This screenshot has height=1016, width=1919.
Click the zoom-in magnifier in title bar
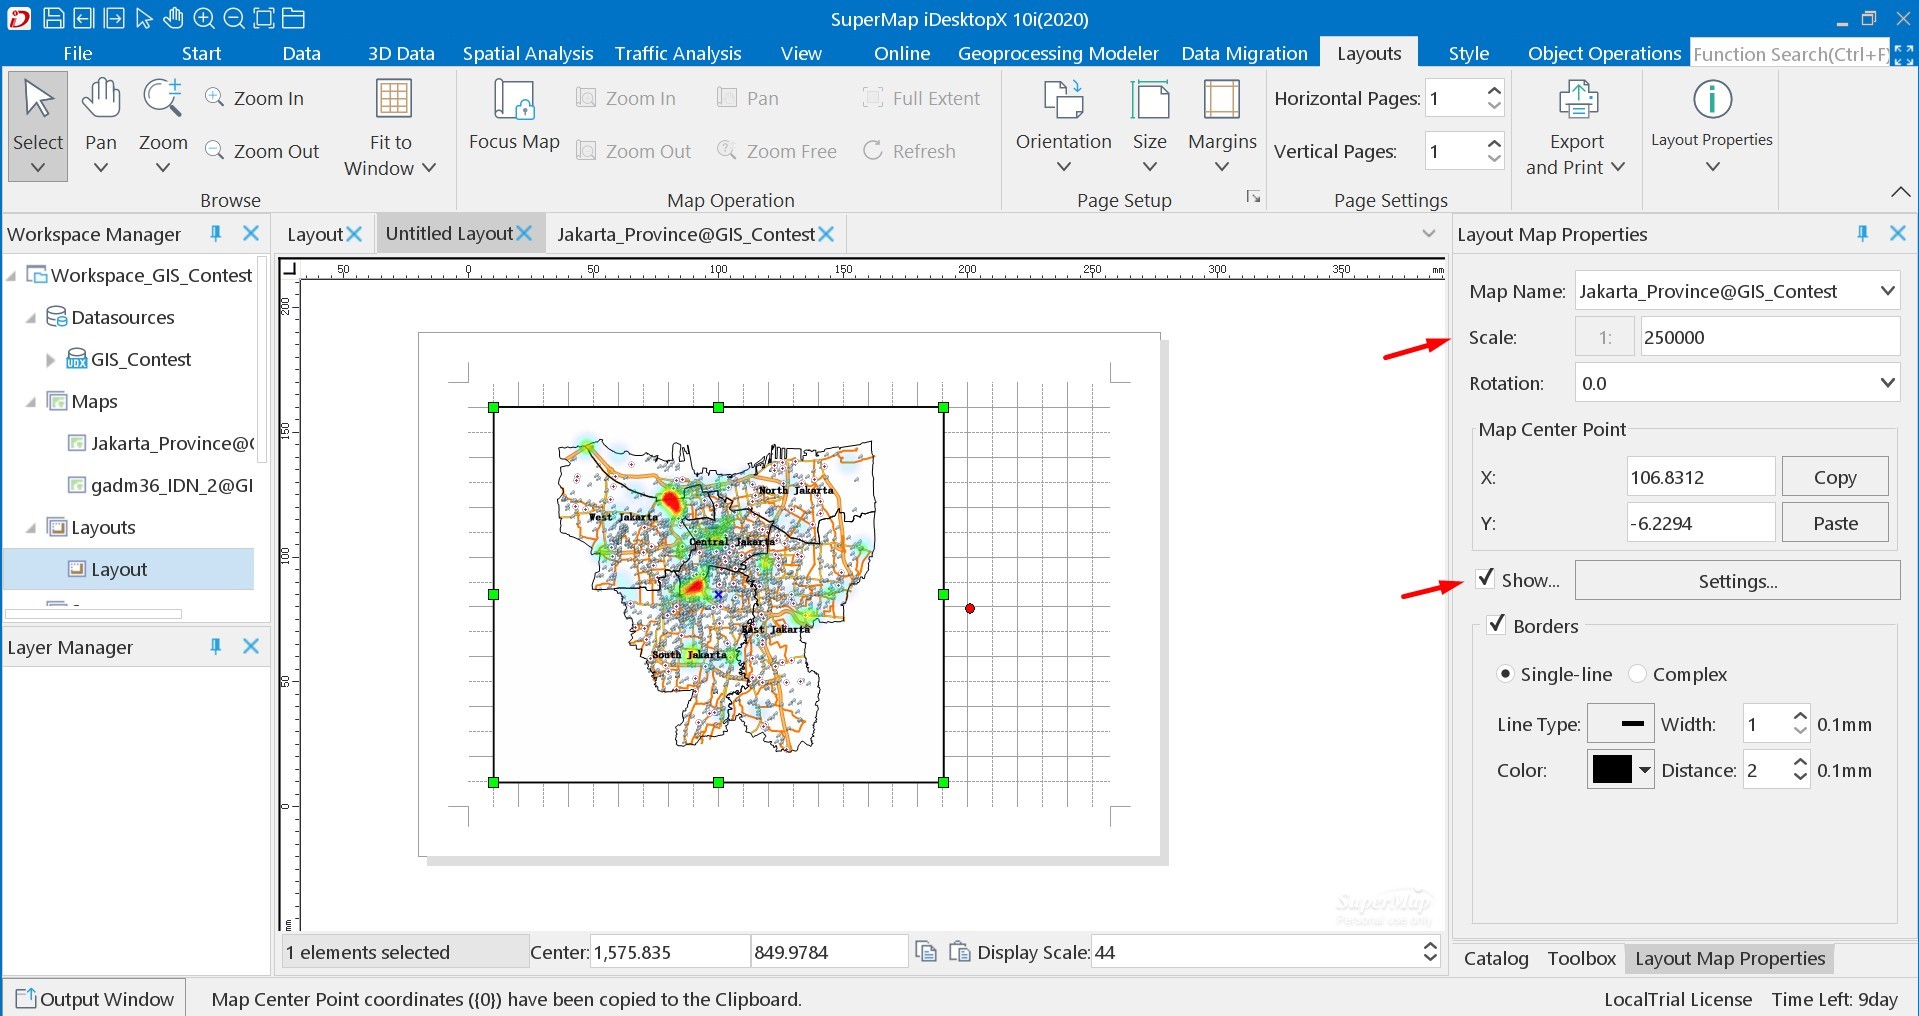(204, 18)
